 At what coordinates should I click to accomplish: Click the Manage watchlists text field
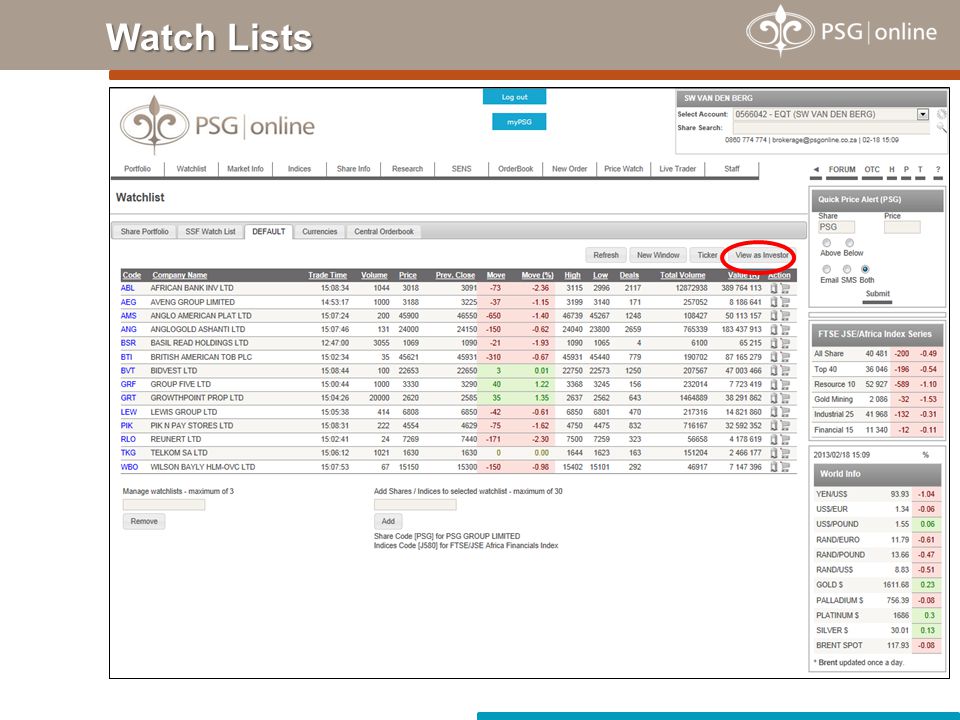[163, 504]
